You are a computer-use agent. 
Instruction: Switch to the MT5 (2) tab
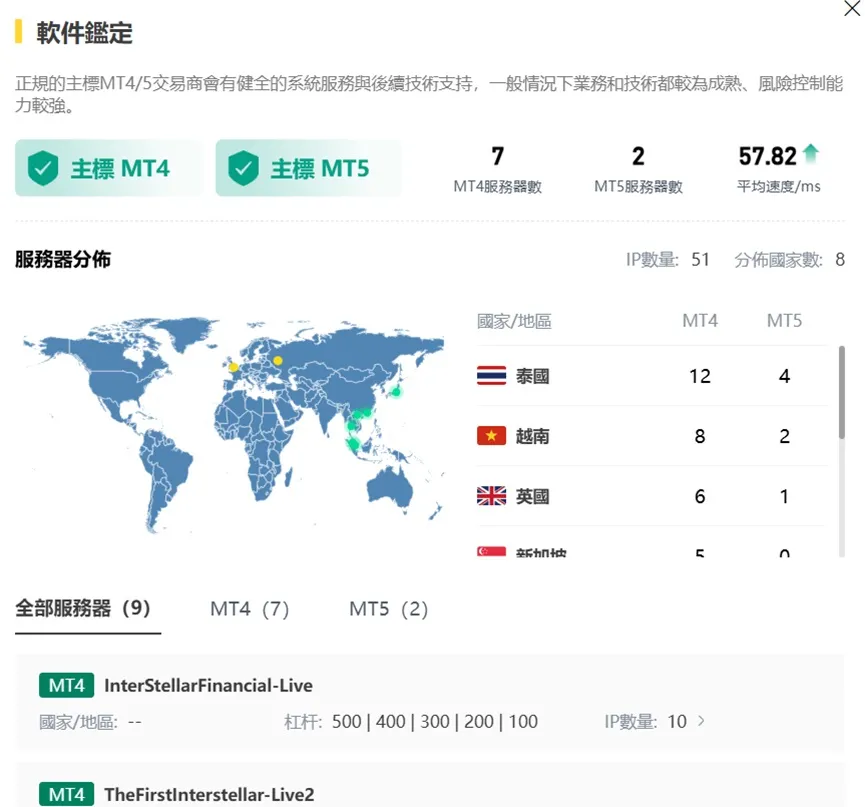[x=388, y=609]
